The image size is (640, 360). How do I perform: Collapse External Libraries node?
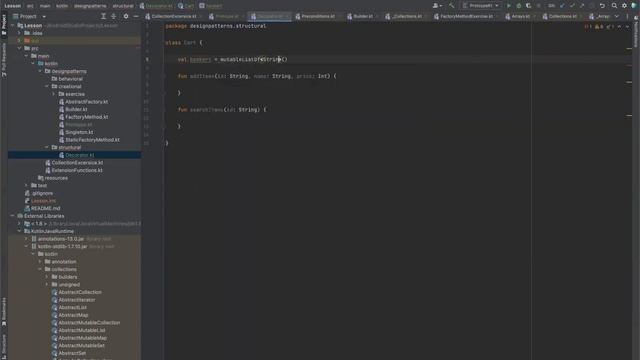13,216
